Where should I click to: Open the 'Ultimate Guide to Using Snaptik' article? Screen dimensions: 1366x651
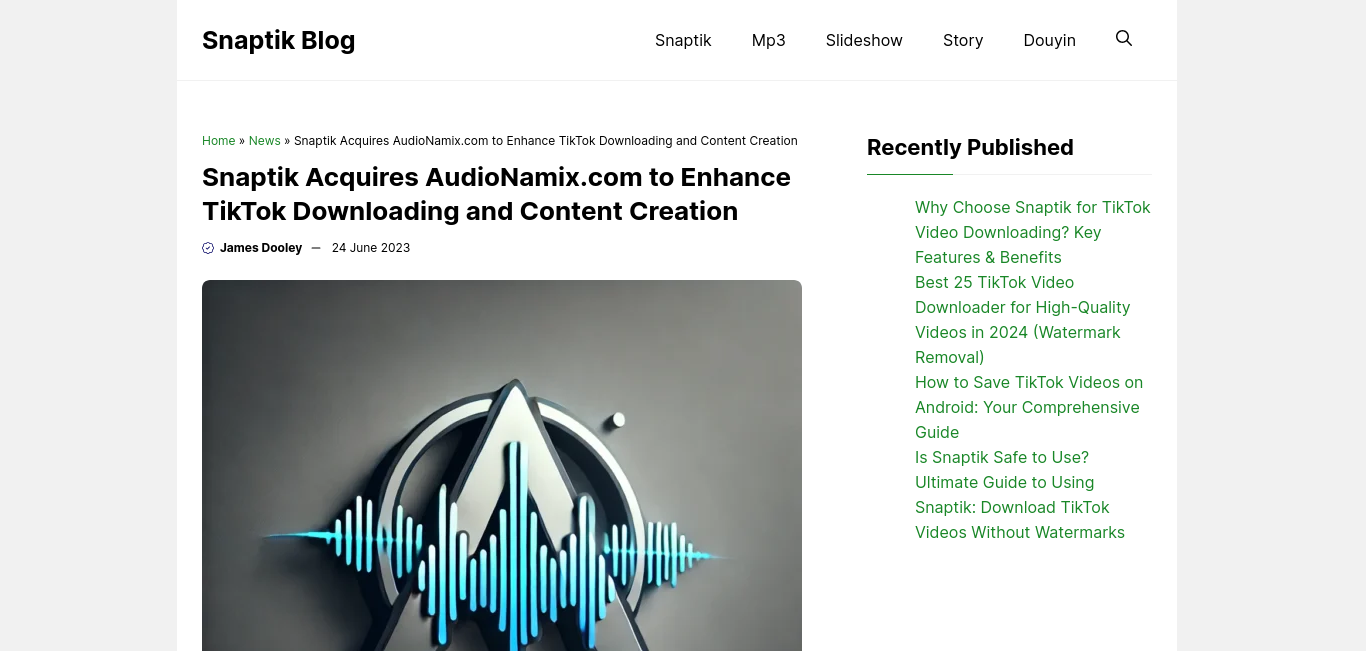pos(1019,507)
